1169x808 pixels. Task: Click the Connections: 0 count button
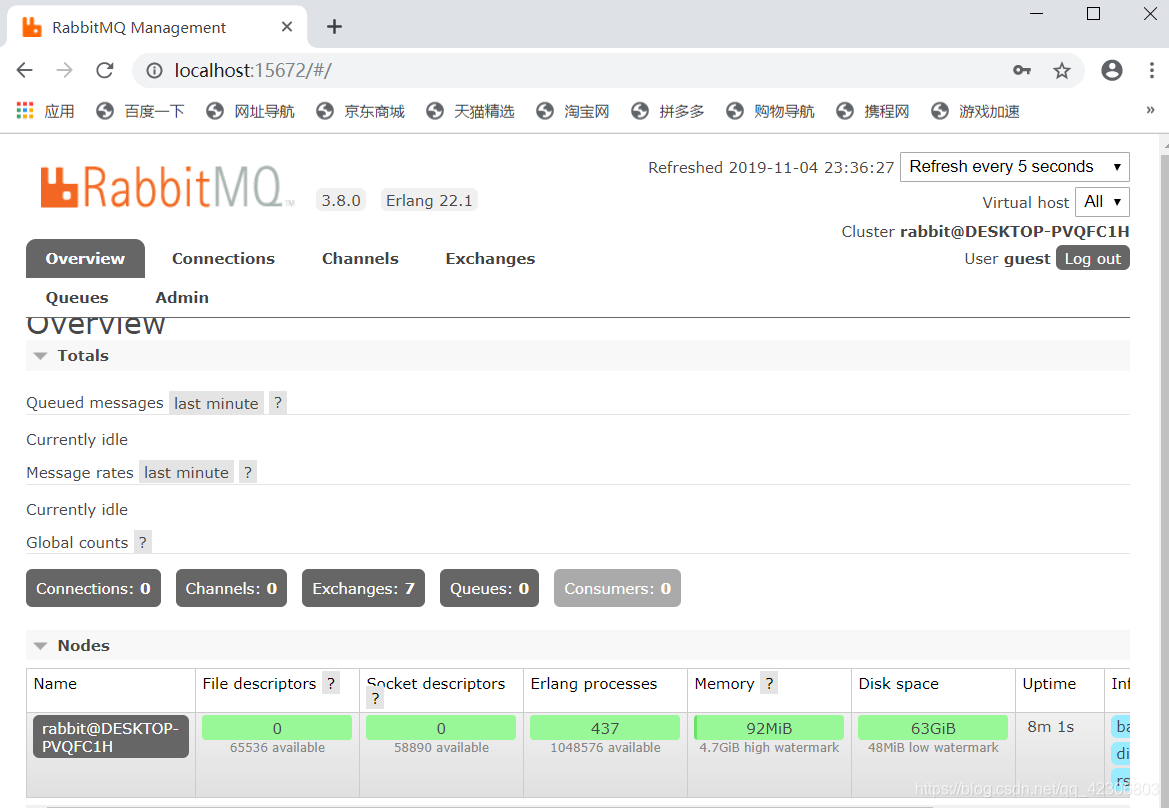93,588
